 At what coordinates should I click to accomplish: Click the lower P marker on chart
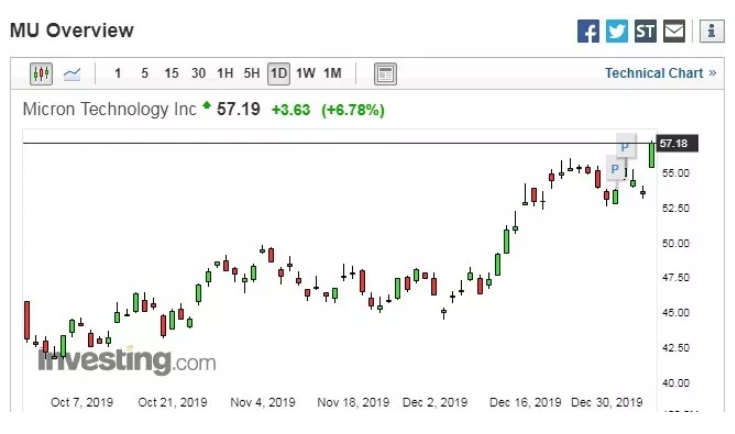tap(615, 169)
